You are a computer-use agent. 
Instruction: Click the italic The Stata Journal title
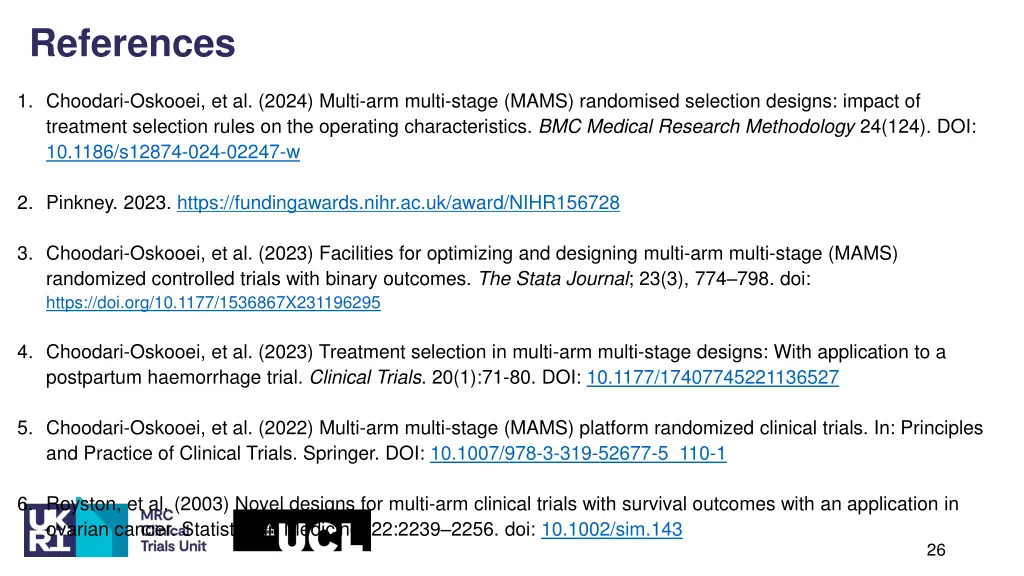554,279
